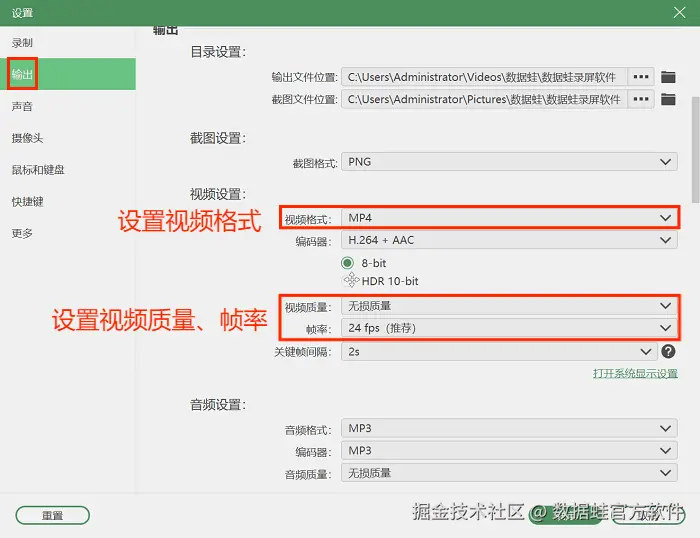Expand the 2s keyframe interval dropdown
700x538 pixels.
[x=500, y=352]
